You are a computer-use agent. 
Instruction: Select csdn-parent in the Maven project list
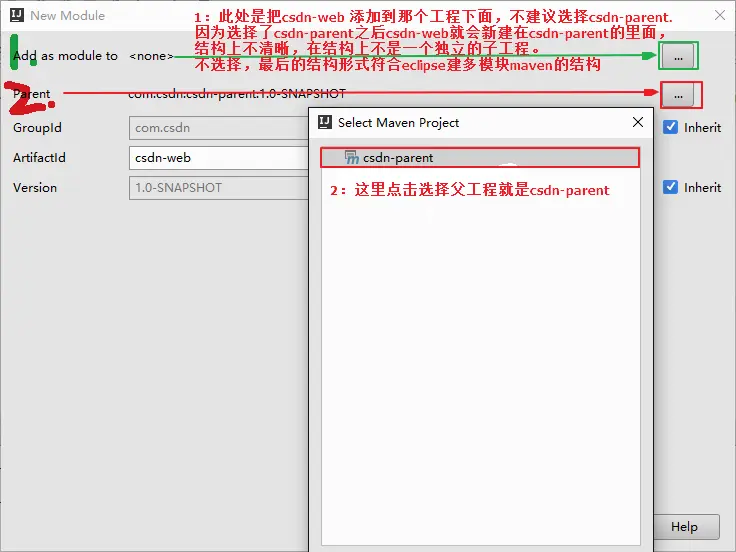[480, 158]
